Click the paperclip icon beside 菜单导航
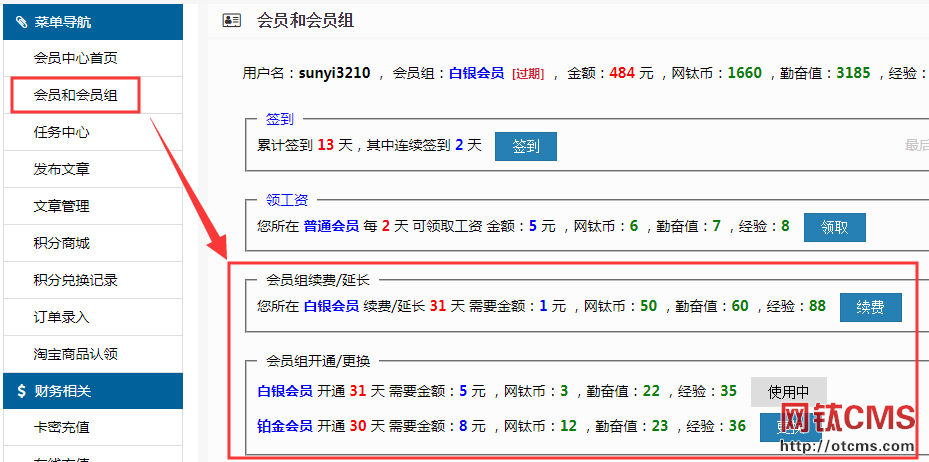 point(21,21)
